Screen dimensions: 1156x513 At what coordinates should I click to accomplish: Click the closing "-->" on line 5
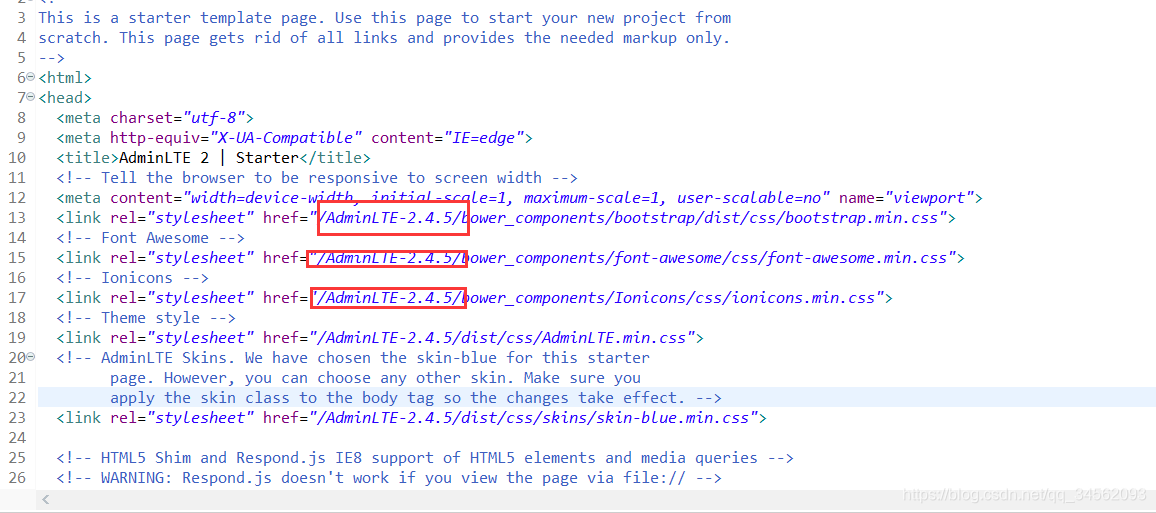coord(52,57)
